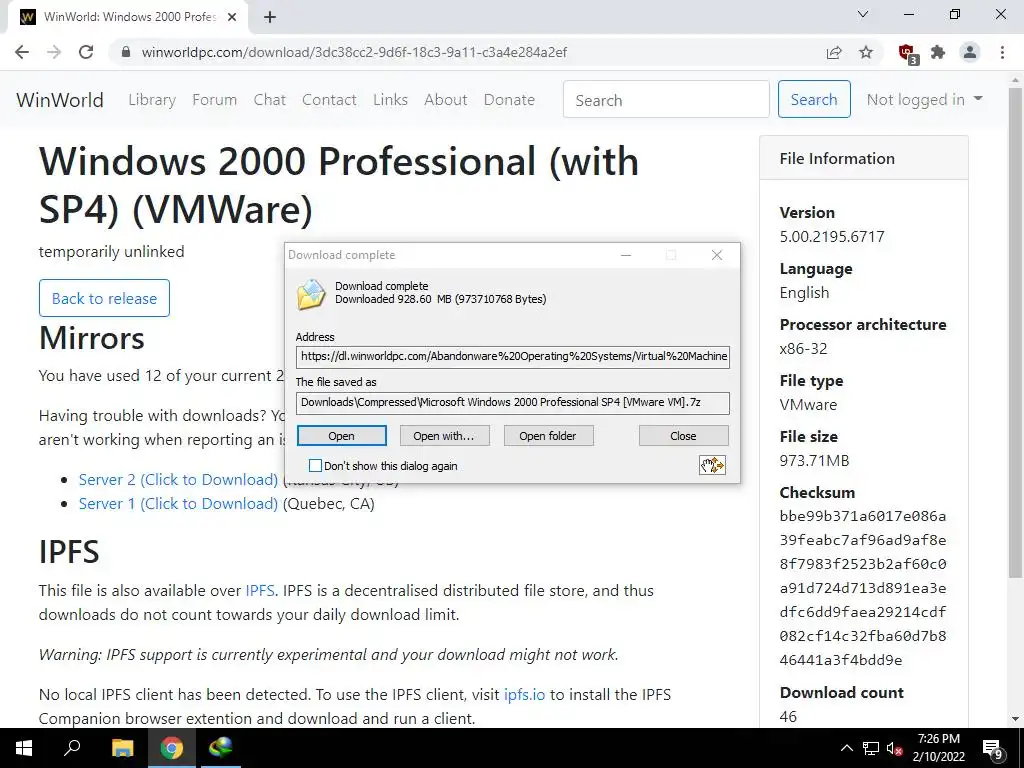This screenshot has width=1024, height=768.
Task: Click the File Information panel header
Action: [863, 158]
